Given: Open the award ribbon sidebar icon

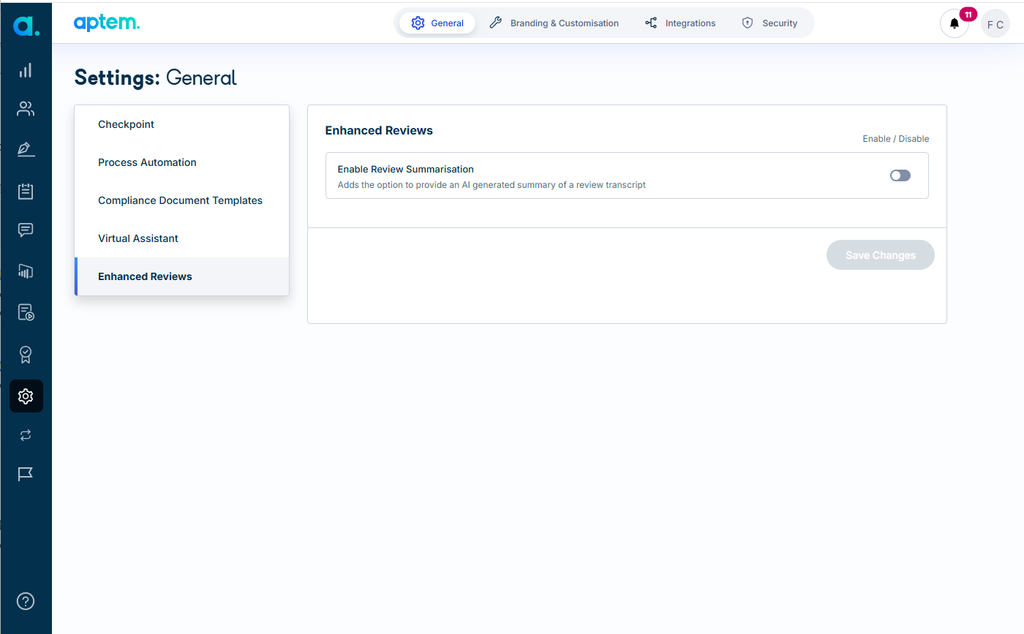Looking at the screenshot, I should [x=25, y=355].
